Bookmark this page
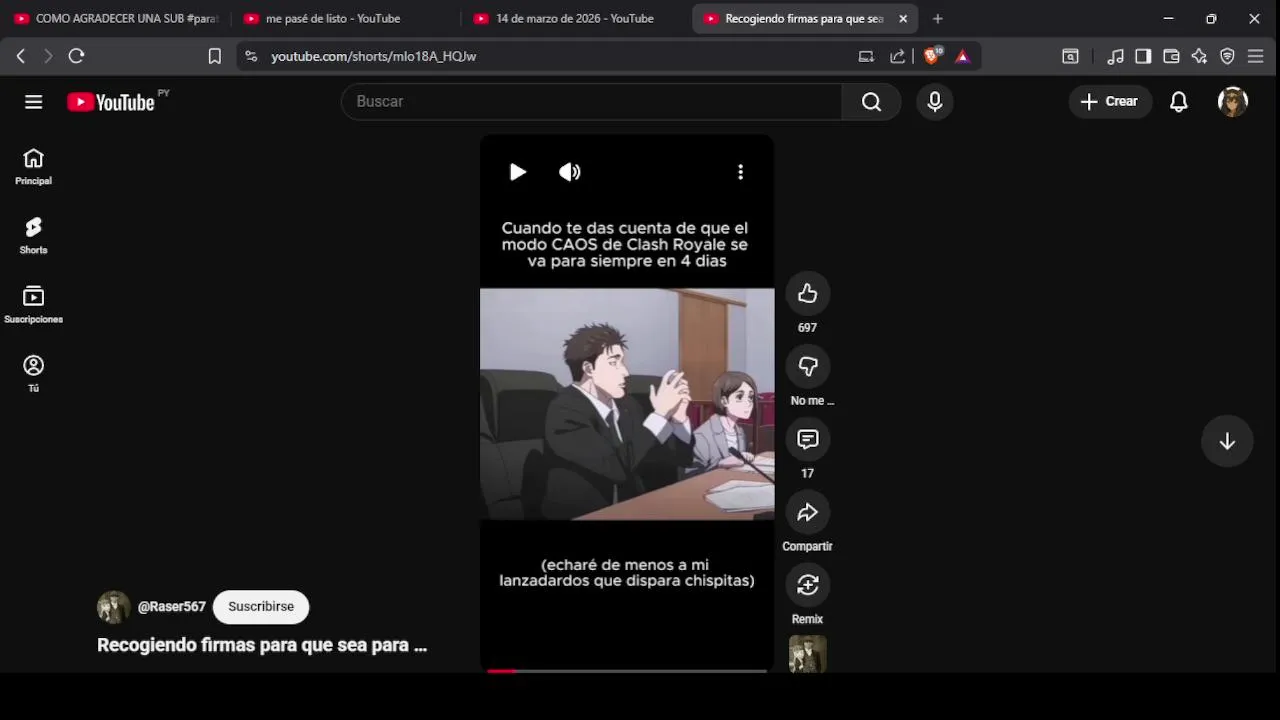 [x=214, y=57]
